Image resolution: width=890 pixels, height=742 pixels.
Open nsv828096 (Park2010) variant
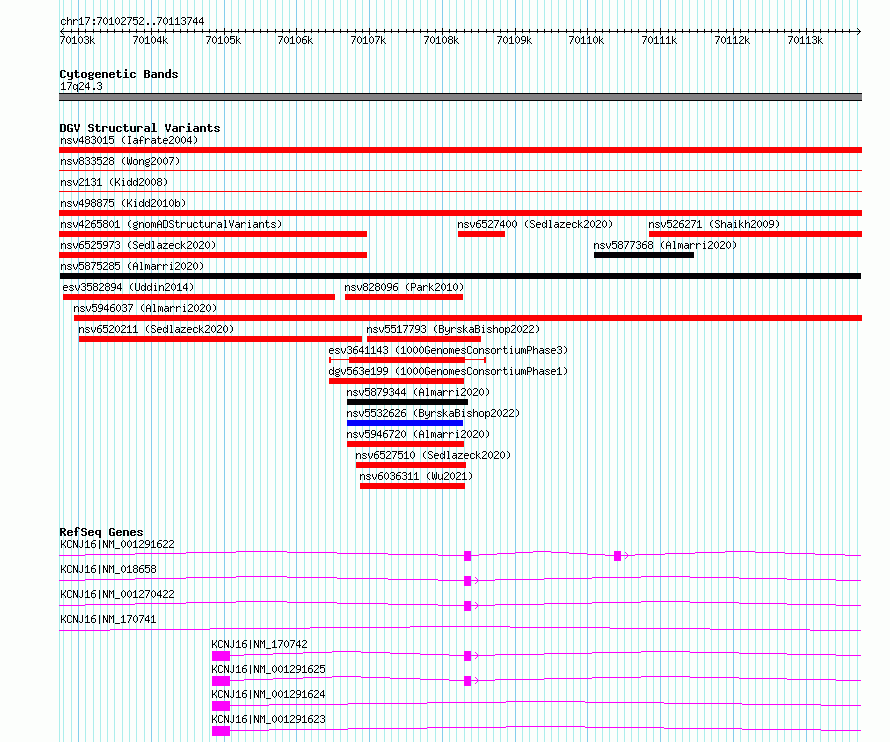pos(404,287)
